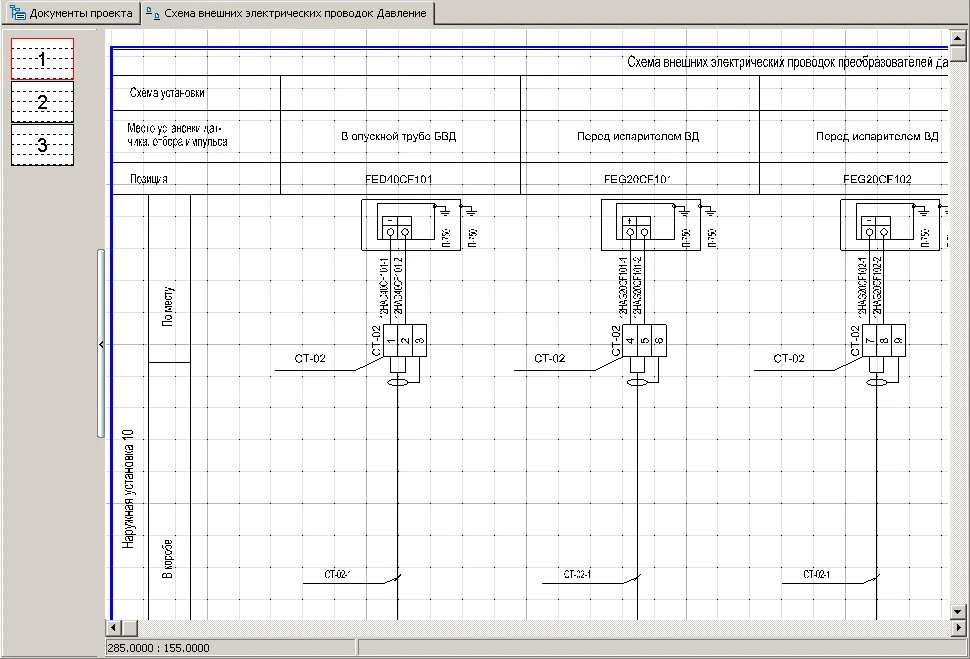Click the 'В опускной трубе БВД' cell
The height and width of the screenshot is (659, 970).
click(399, 135)
